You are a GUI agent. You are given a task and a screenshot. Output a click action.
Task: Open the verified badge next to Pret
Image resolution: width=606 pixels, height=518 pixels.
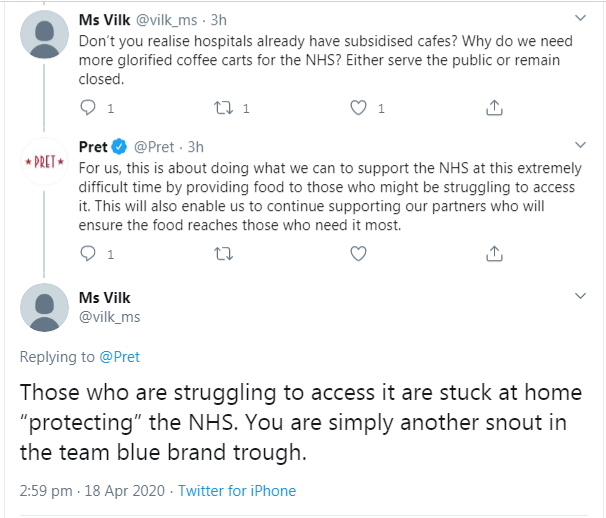(x=120, y=147)
